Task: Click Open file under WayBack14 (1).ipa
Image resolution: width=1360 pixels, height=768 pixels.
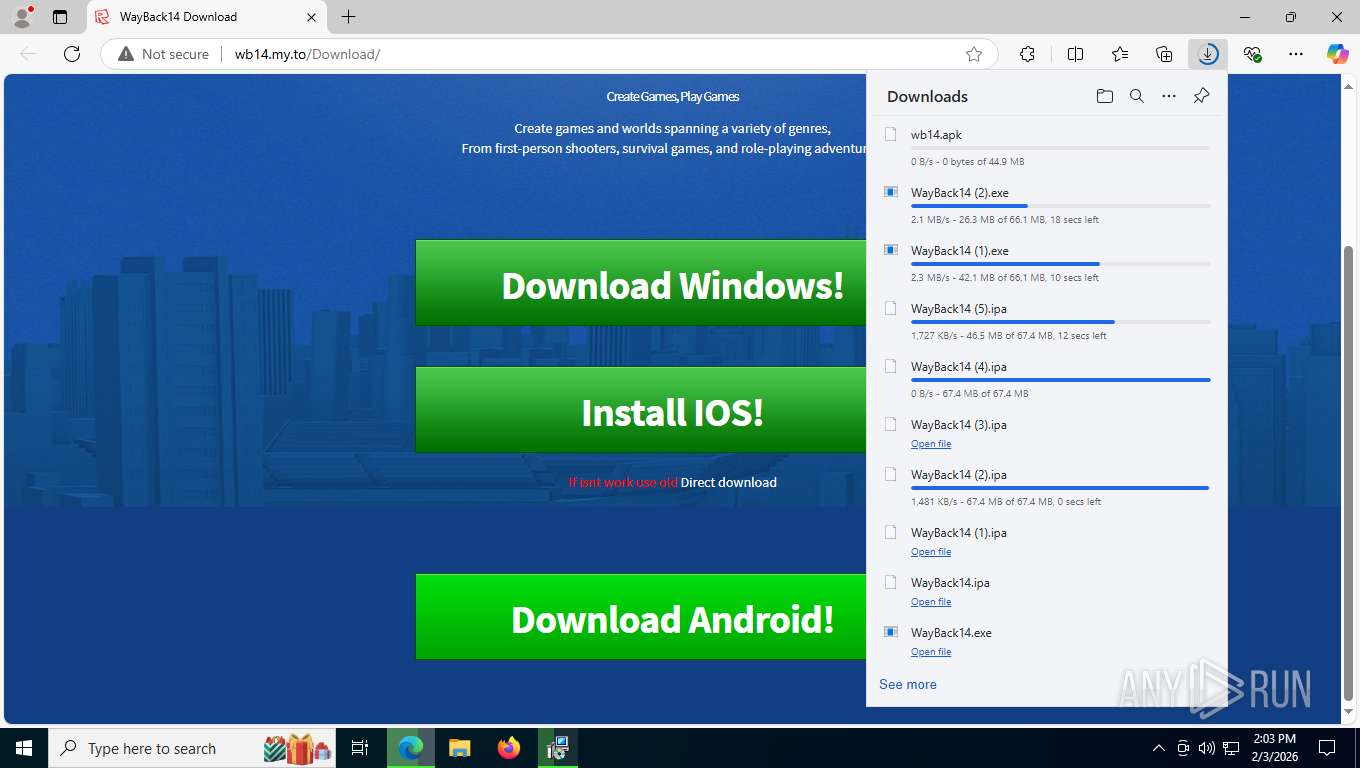Action: 931,552
